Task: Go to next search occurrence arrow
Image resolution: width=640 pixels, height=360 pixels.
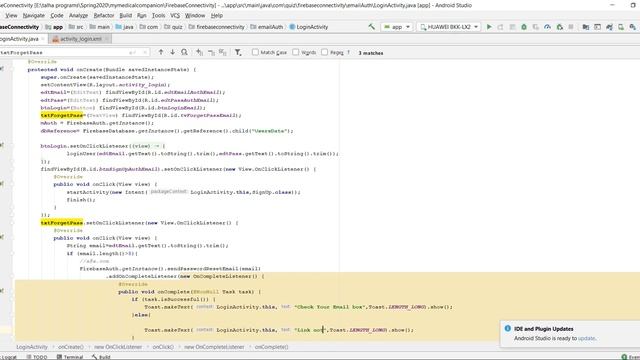Action: pyautogui.click(x=173, y=52)
